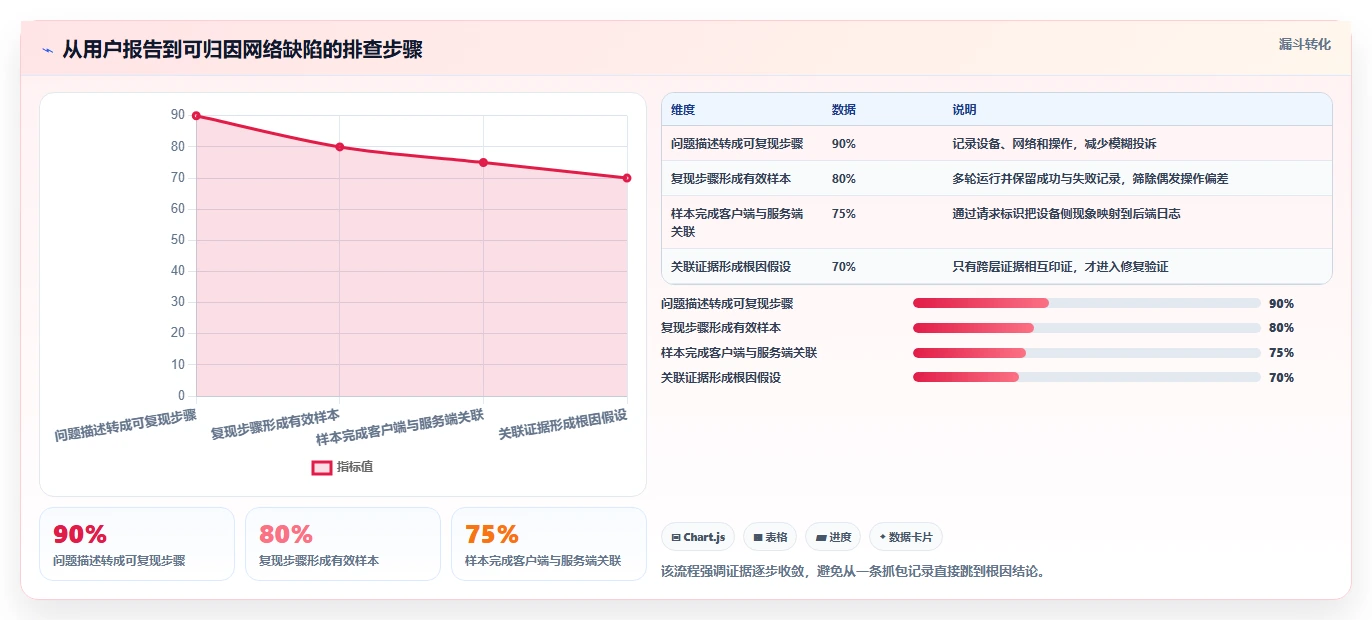Click the 70% figure right of the progress bar
The height and width of the screenshot is (620, 1372).
coord(1281,378)
